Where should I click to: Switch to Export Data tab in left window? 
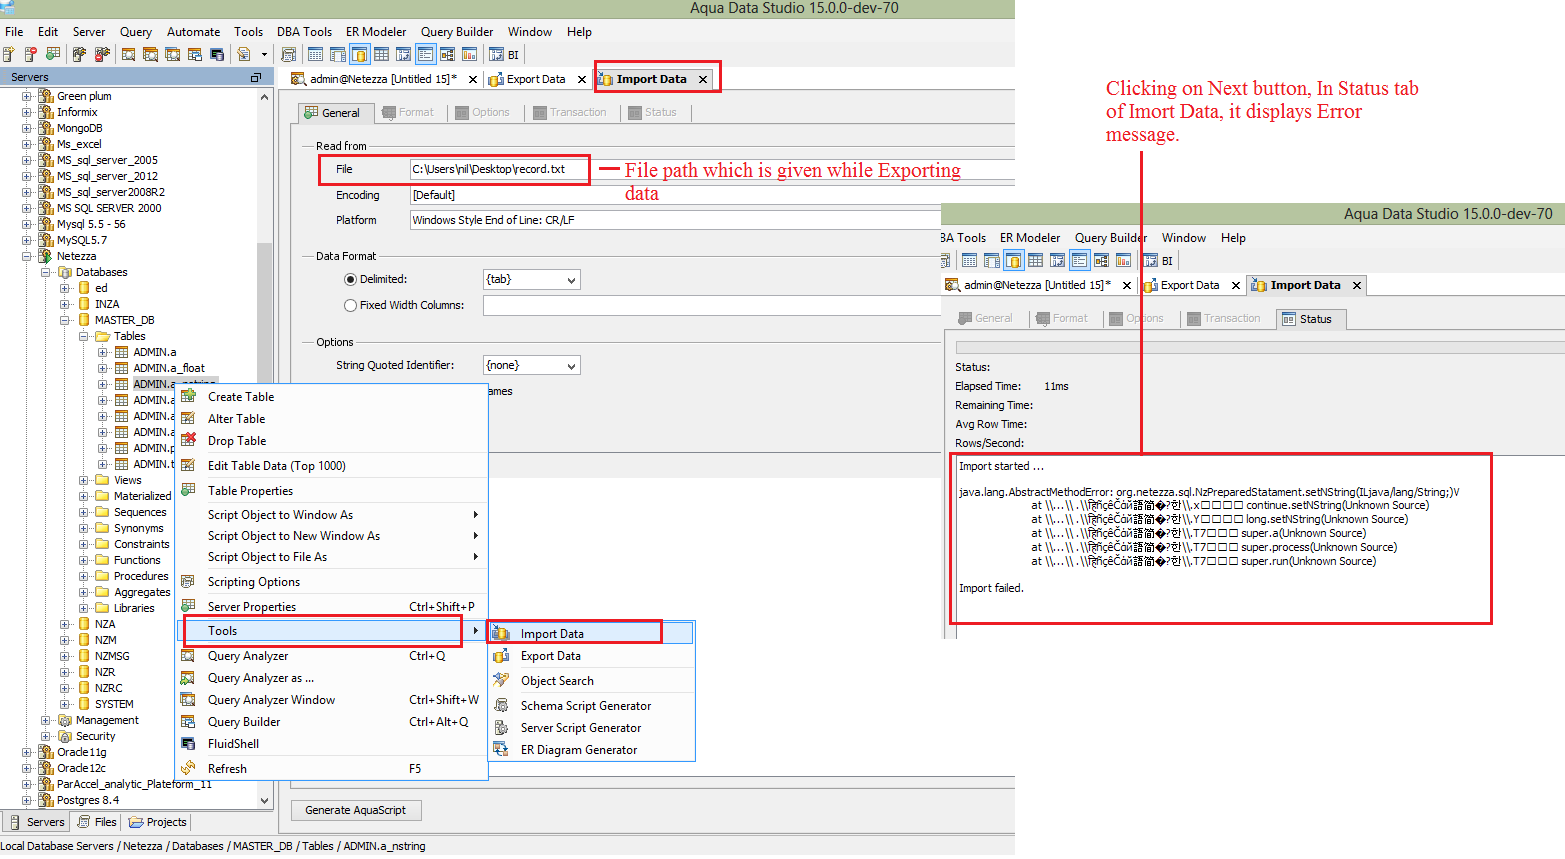[x=536, y=79]
